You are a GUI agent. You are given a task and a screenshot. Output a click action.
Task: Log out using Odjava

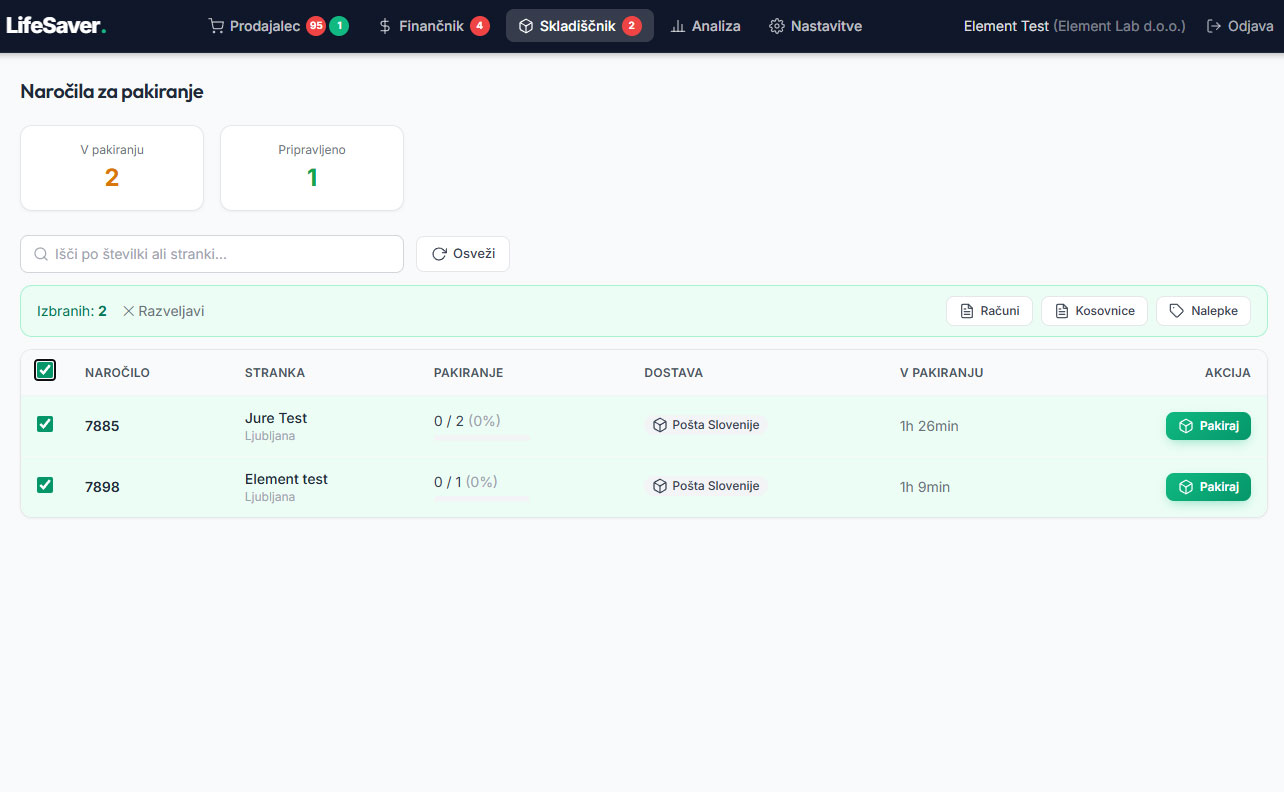(x=1240, y=26)
